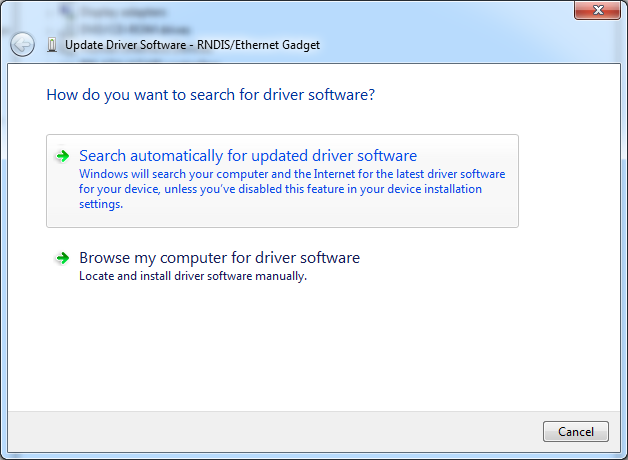628x460 pixels.
Task: Choose Search automatically for updated driver software
Action: tap(247, 156)
